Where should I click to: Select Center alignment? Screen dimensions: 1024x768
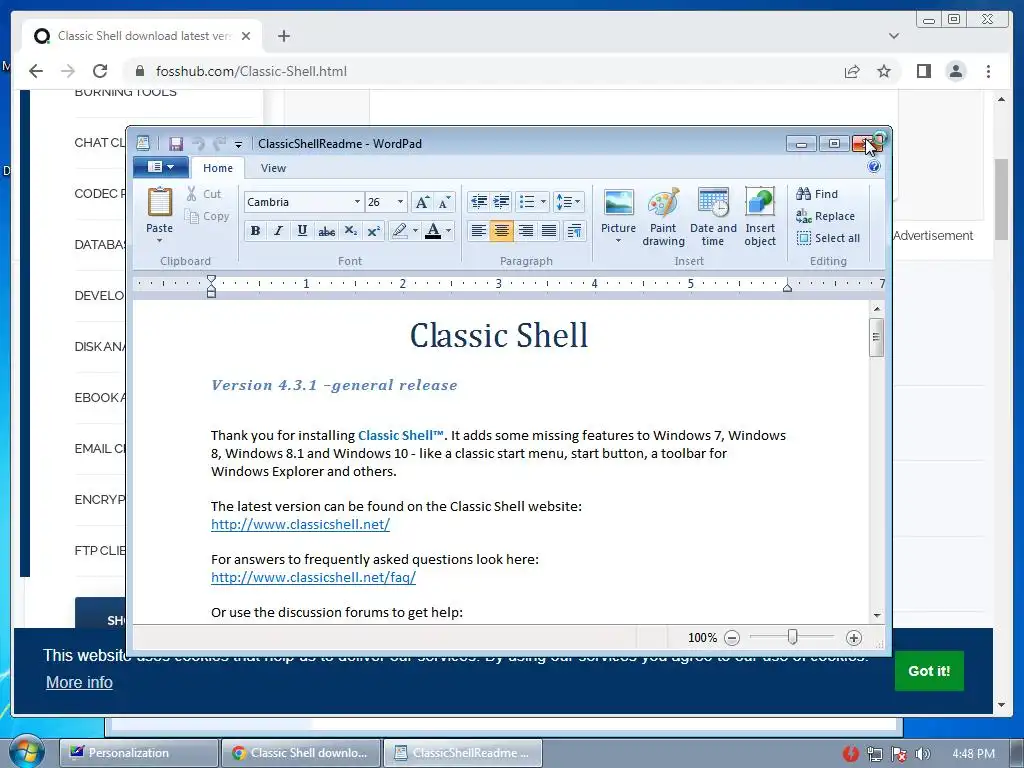[x=502, y=231]
